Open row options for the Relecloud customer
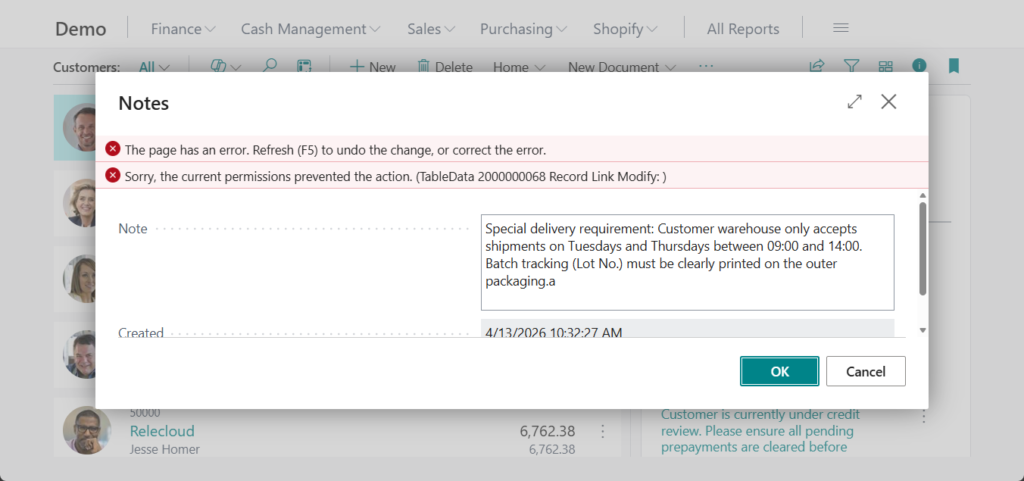 pyautogui.click(x=603, y=431)
